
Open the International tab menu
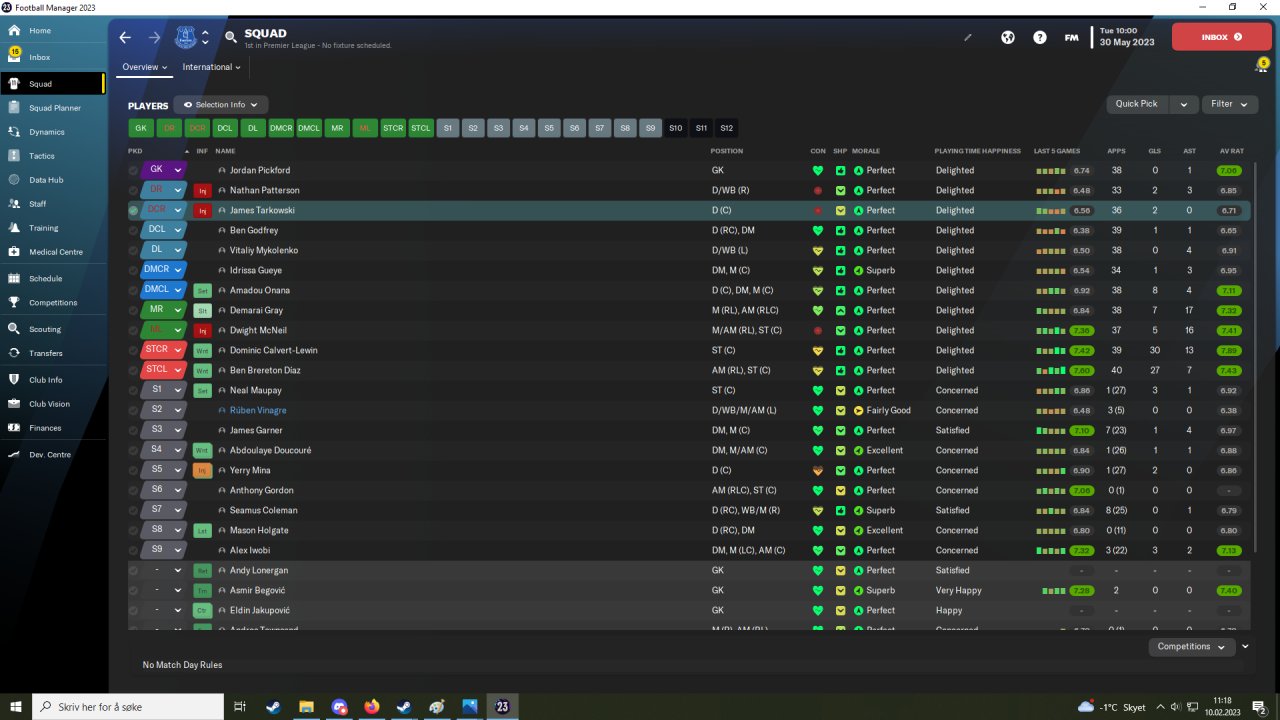pyautogui.click(x=211, y=67)
